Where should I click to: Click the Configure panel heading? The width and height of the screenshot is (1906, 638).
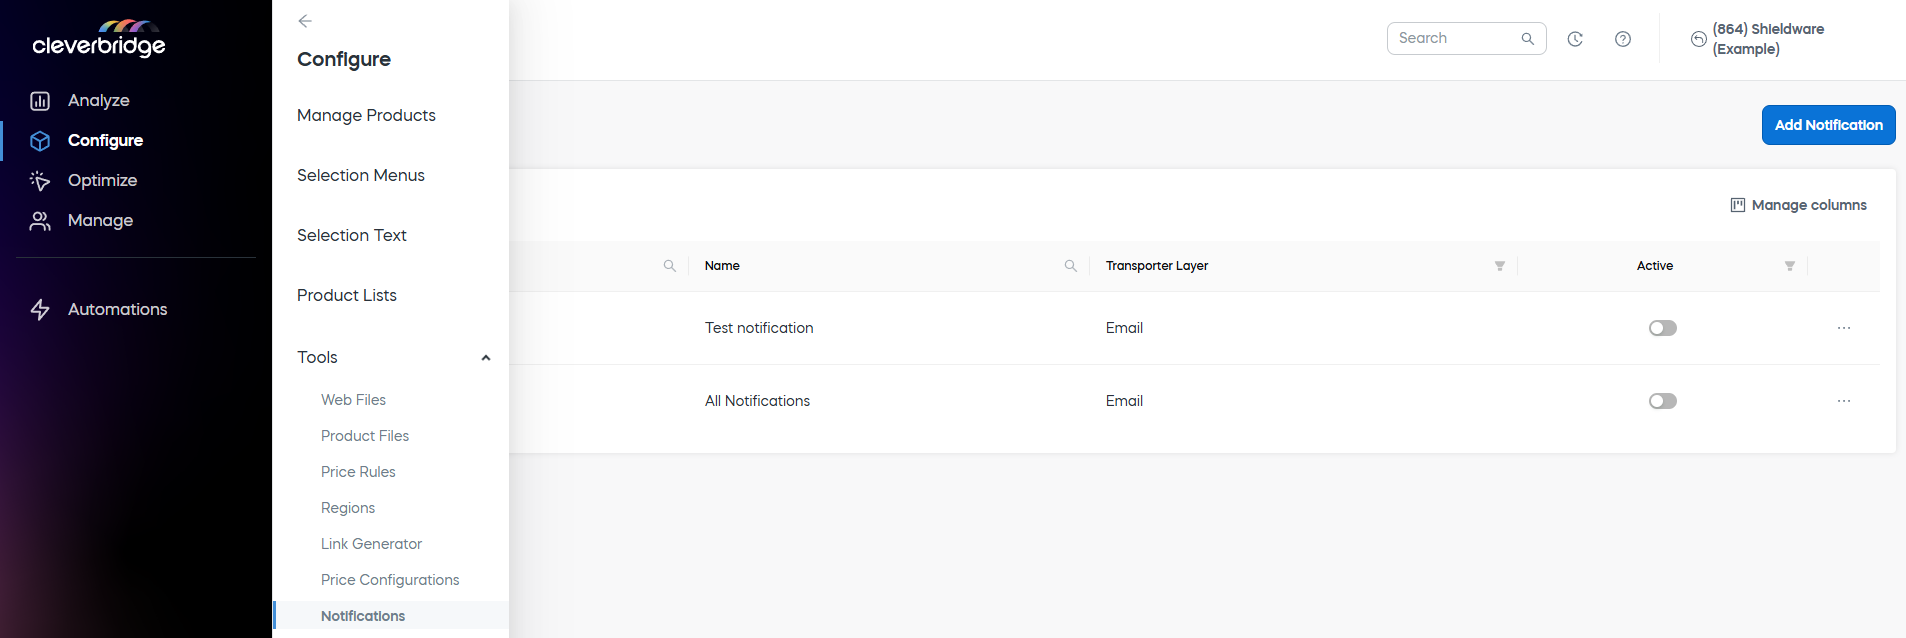[x=344, y=60]
